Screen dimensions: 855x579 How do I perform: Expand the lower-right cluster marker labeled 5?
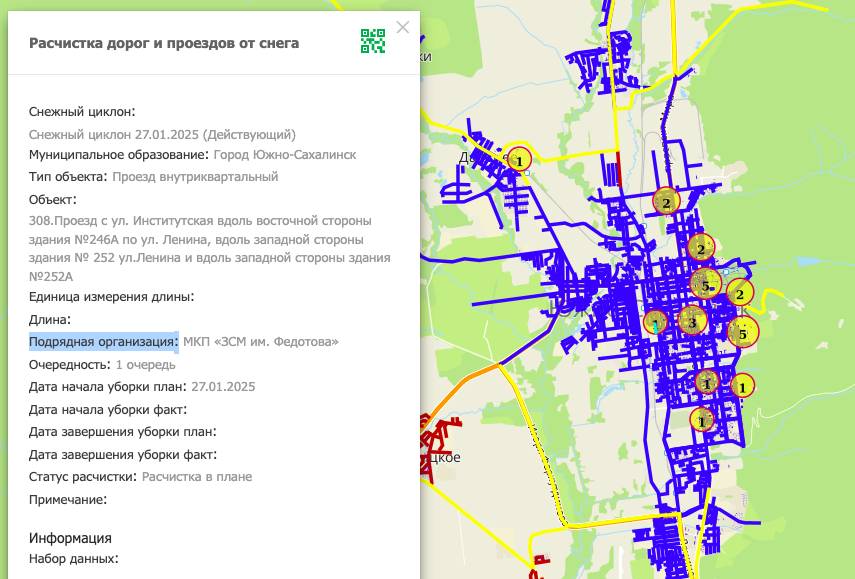click(x=743, y=331)
